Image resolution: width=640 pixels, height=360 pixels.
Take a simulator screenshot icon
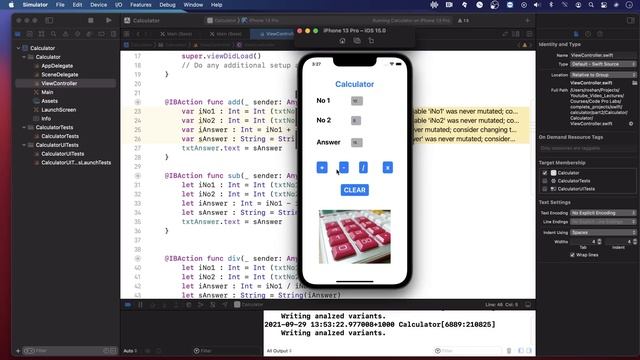click(x=357, y=41)
